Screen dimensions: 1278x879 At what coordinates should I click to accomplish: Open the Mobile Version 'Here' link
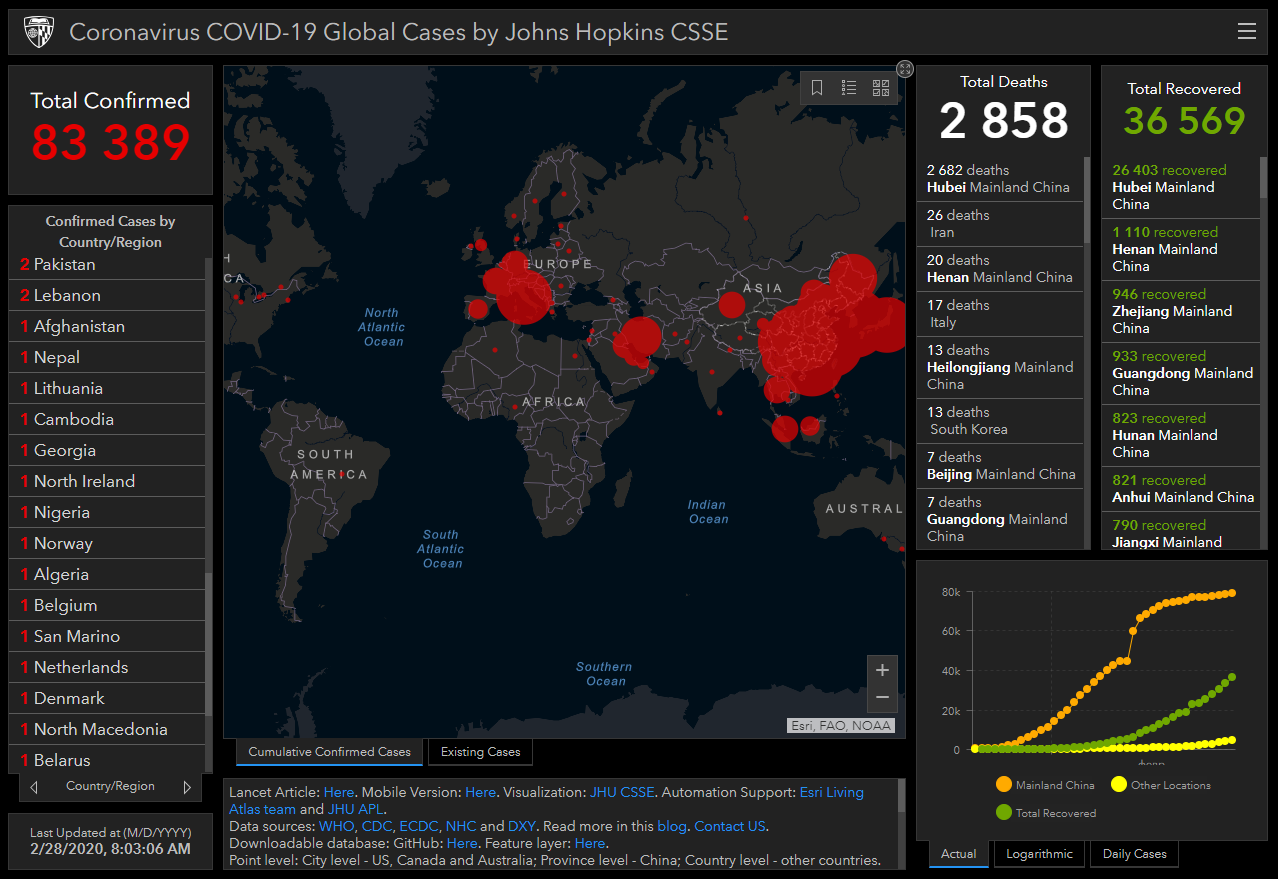[x=481, y=792]
